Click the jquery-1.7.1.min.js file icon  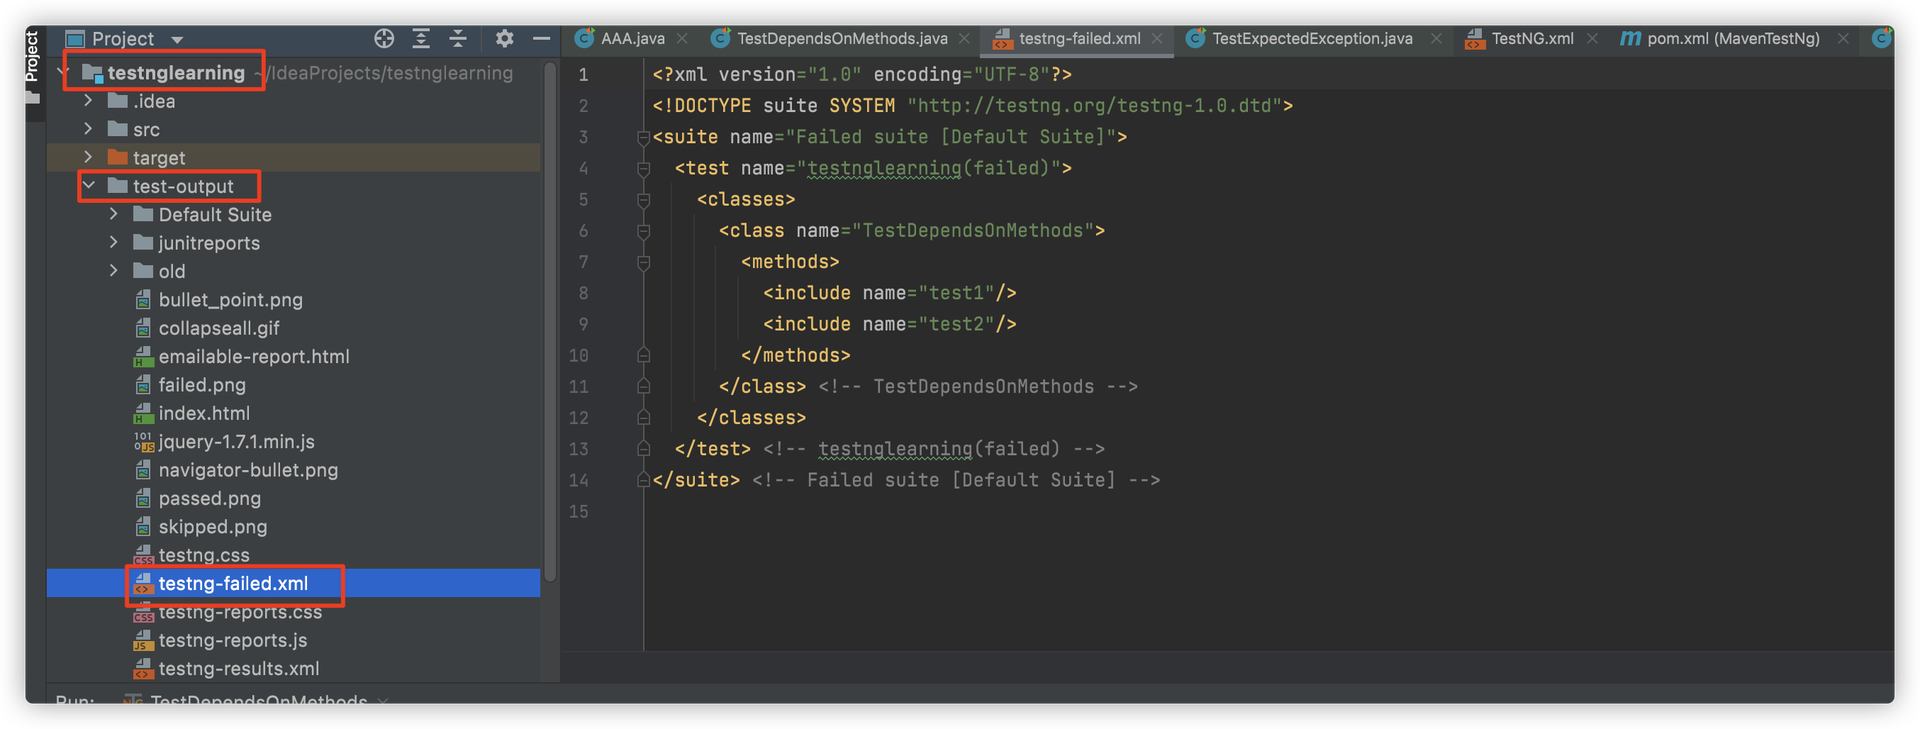[x=143, y=441]
